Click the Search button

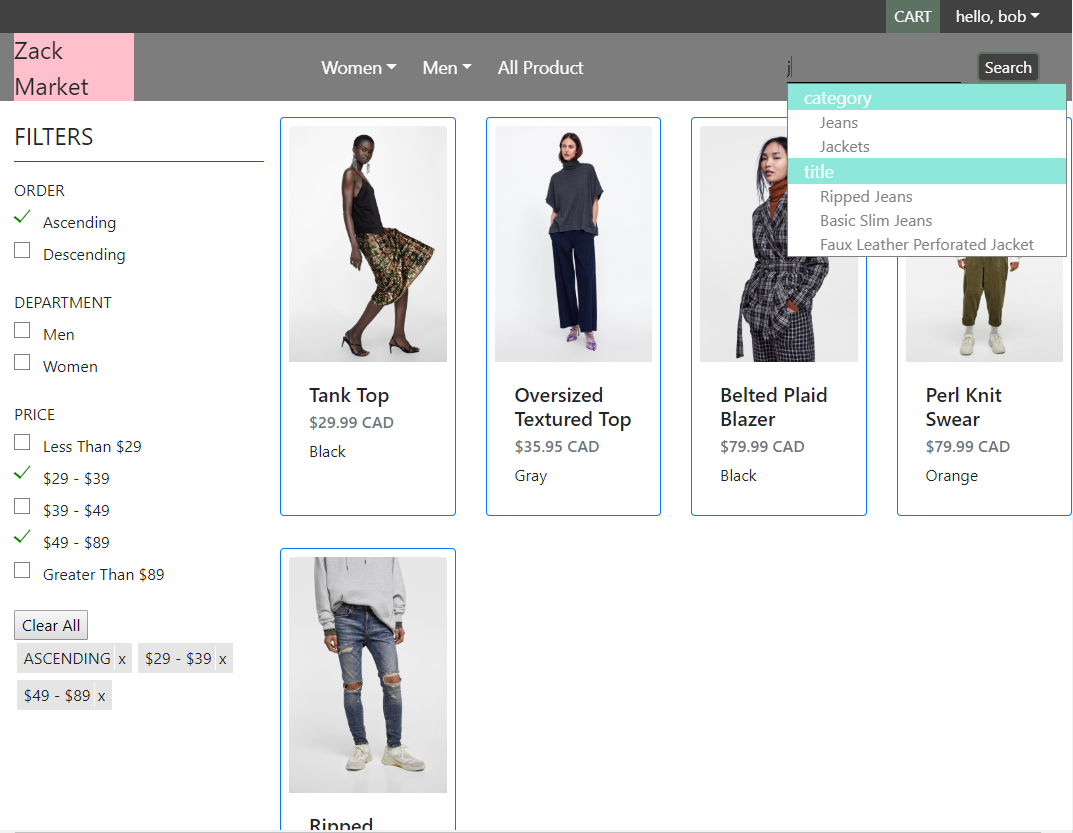[1007, 66]
